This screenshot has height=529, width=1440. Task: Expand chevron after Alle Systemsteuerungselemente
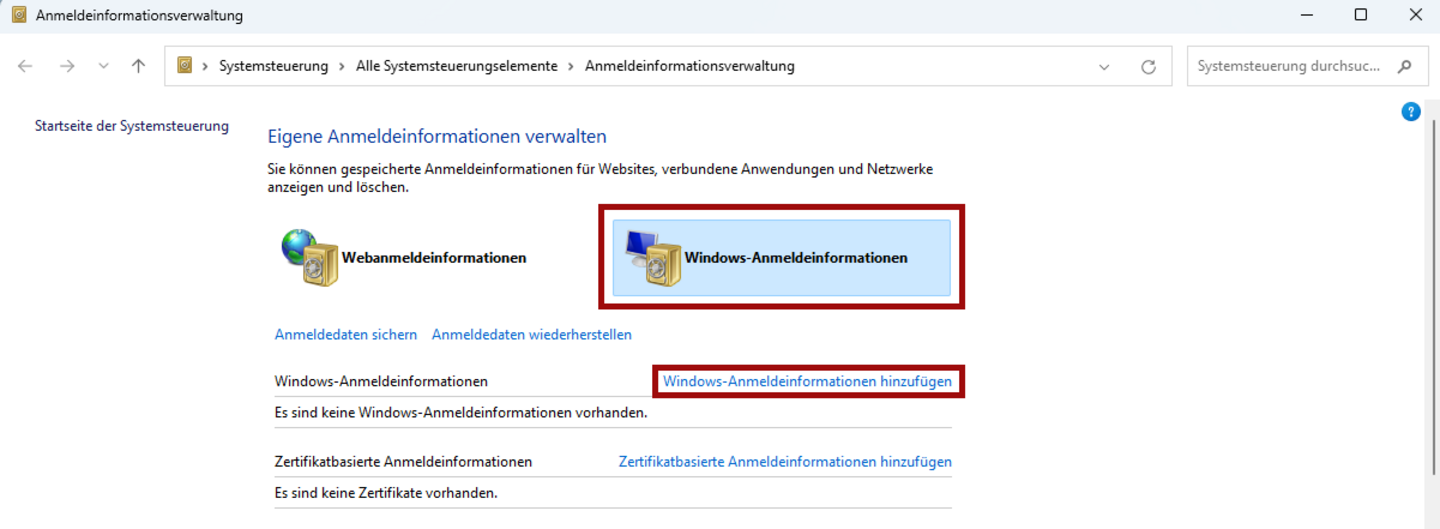pyautogui.click(x=571, y=66)
